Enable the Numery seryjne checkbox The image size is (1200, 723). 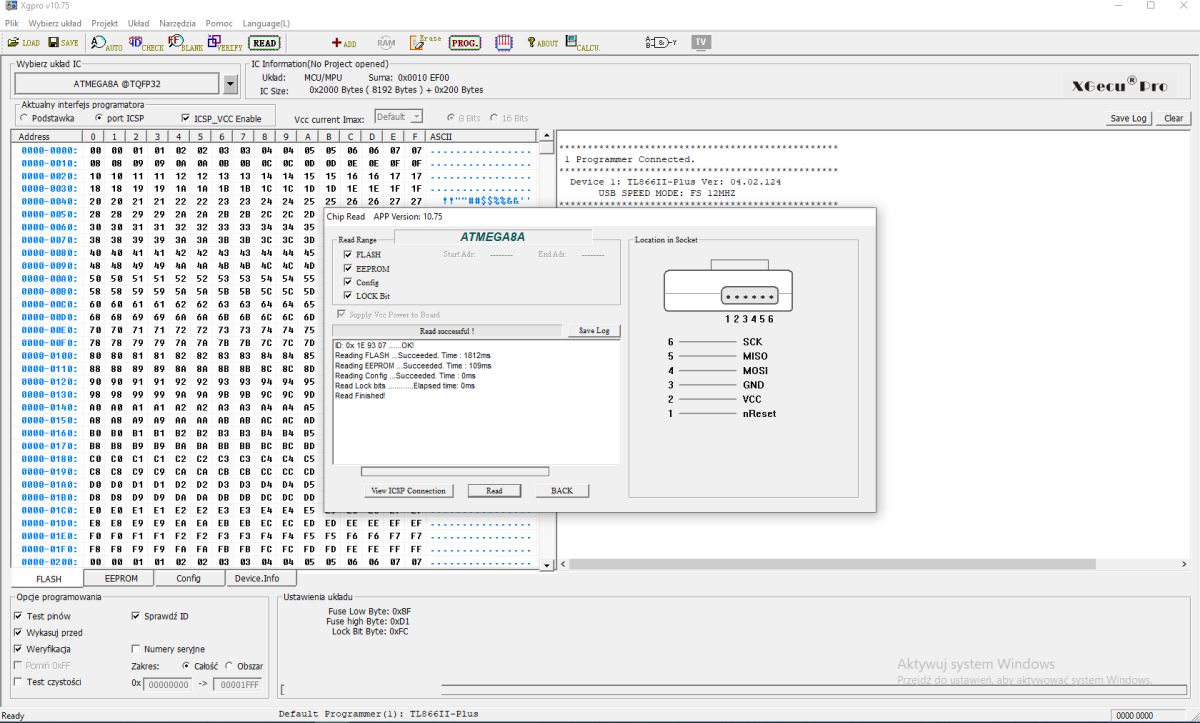coord(136,649)
